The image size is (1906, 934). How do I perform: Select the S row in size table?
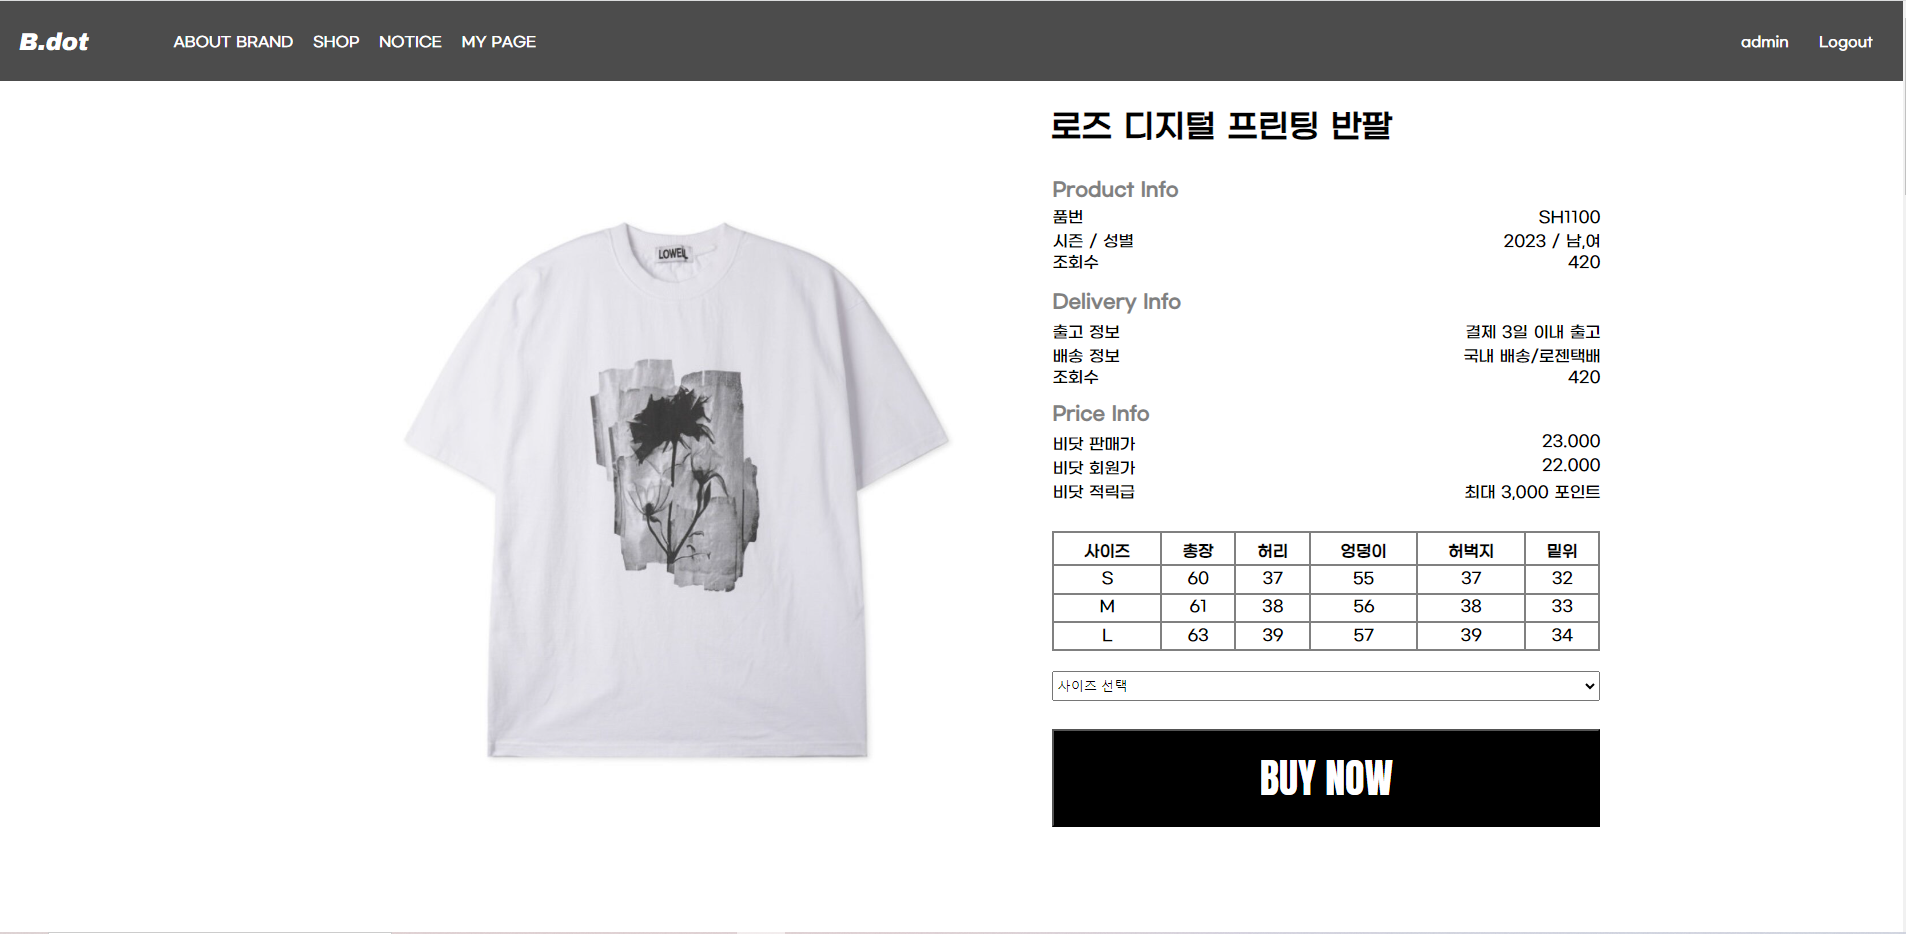pos(1325,578)
